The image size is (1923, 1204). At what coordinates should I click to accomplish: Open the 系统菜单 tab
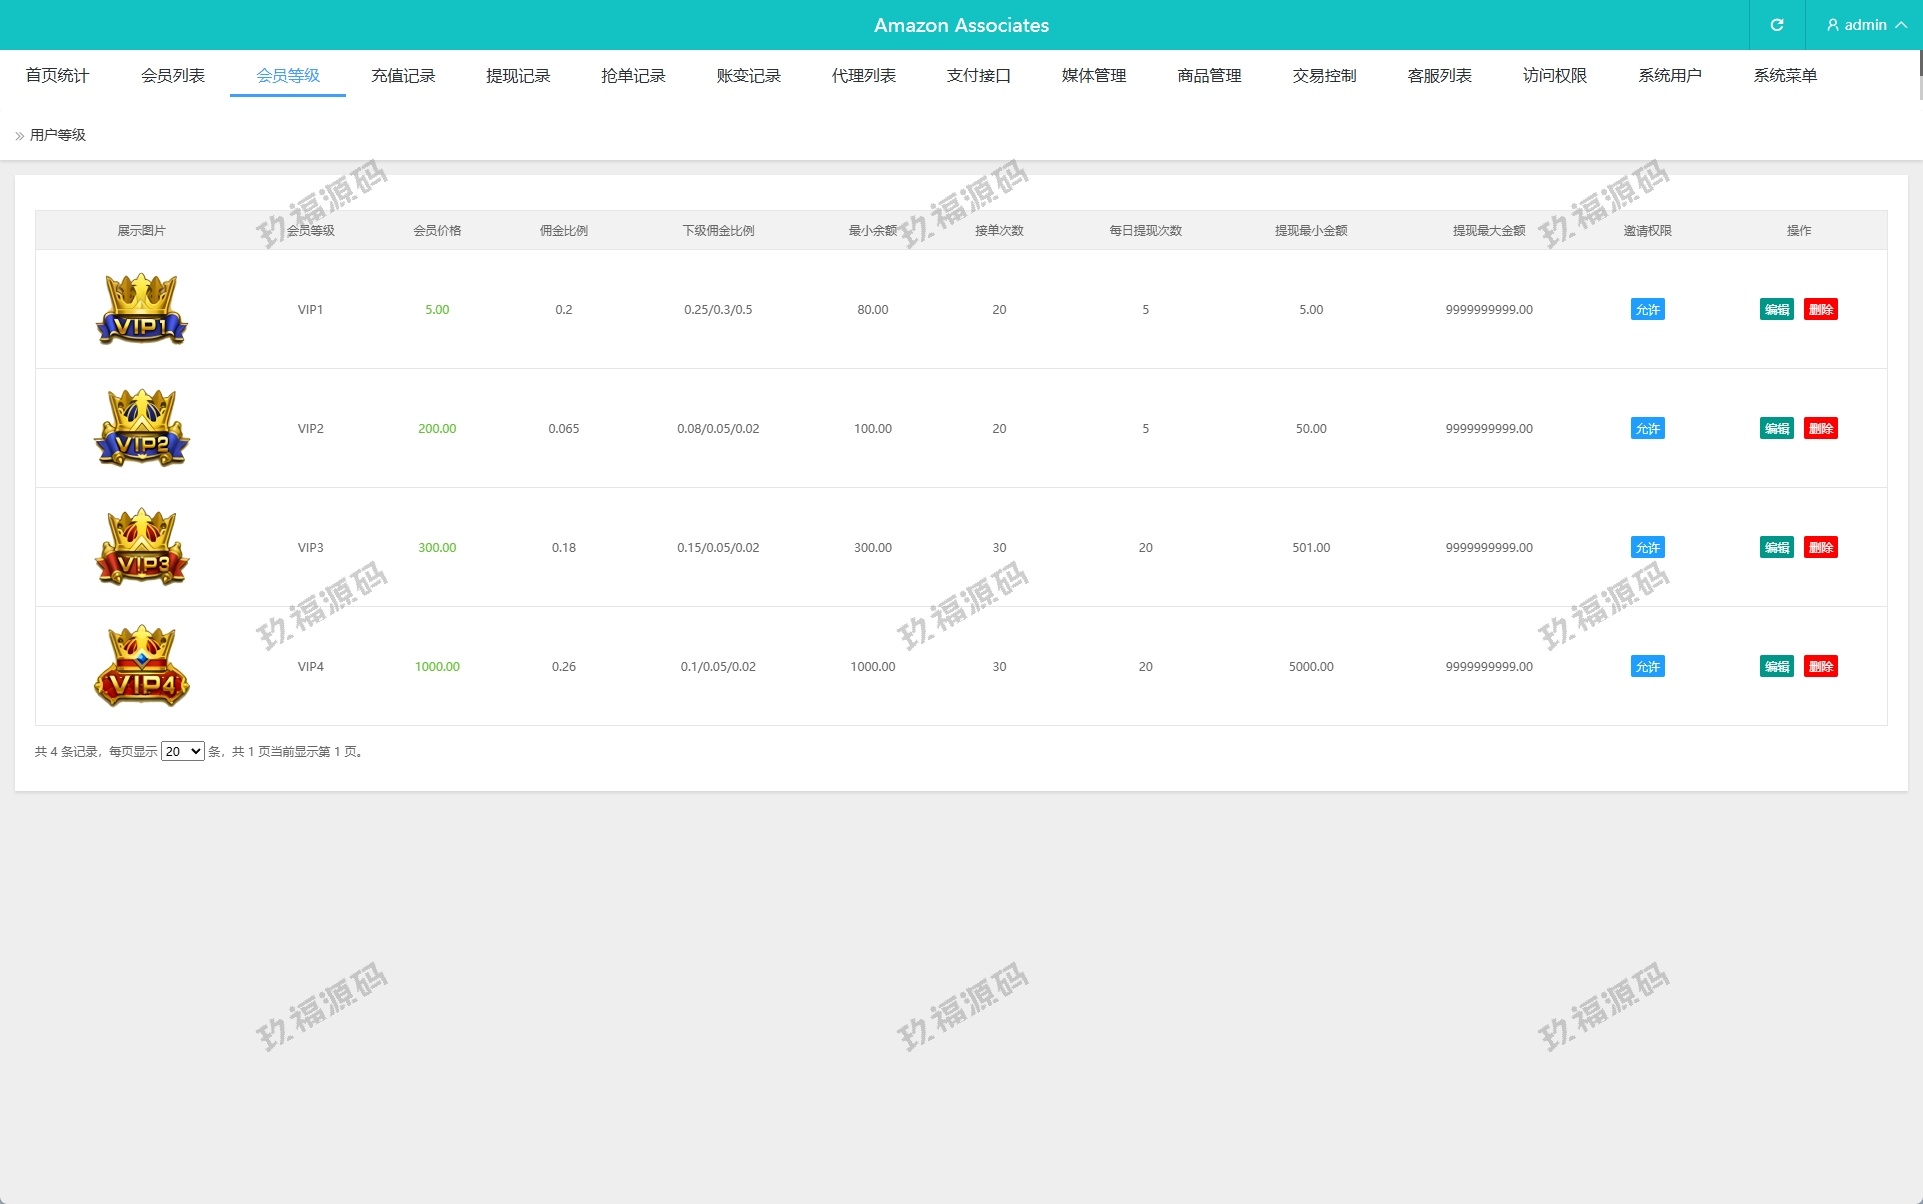pos(1785,76)
